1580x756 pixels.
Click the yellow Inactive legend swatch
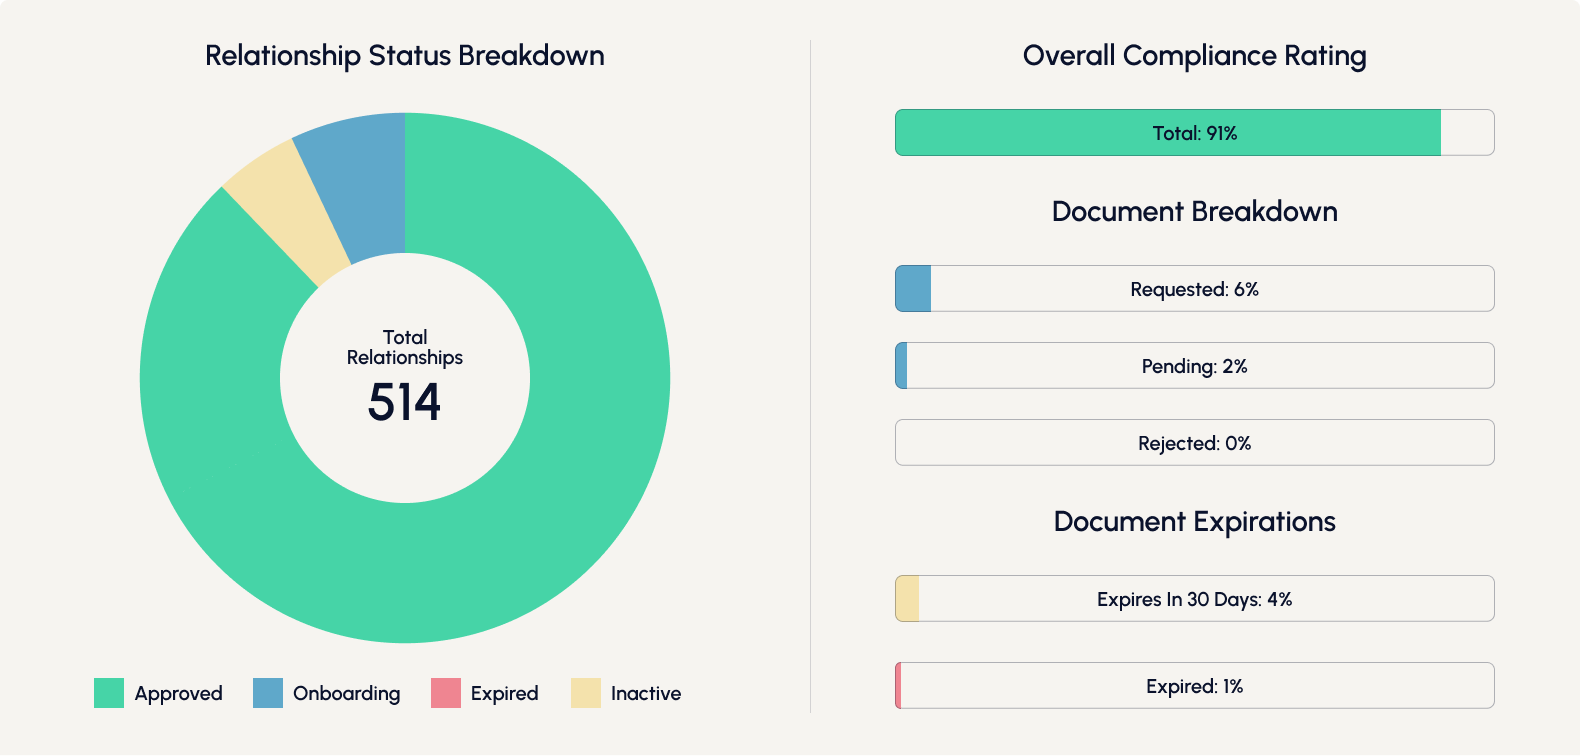[586, 693]
